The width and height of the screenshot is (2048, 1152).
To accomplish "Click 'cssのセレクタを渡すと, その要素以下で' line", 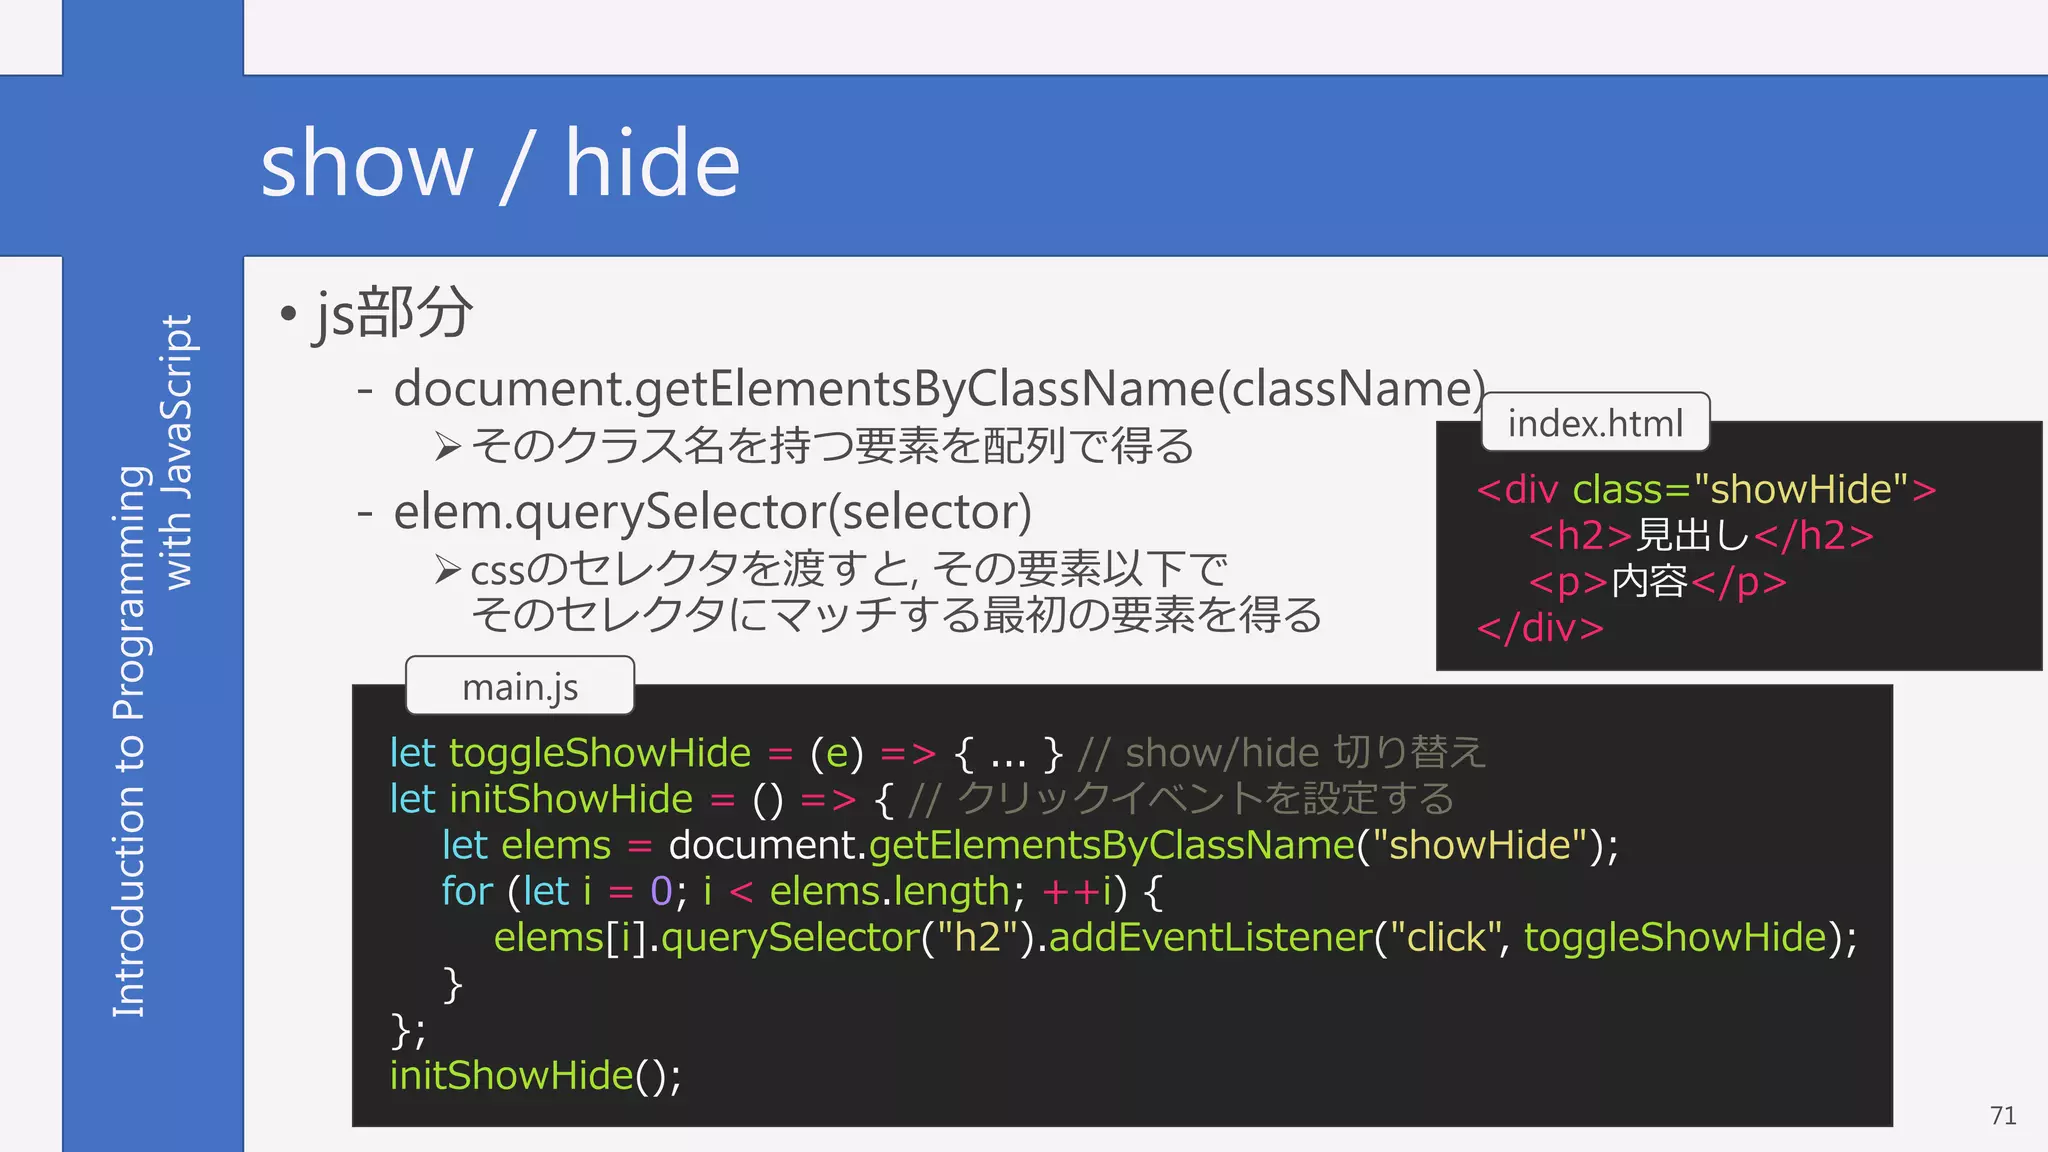I will 848,569.
